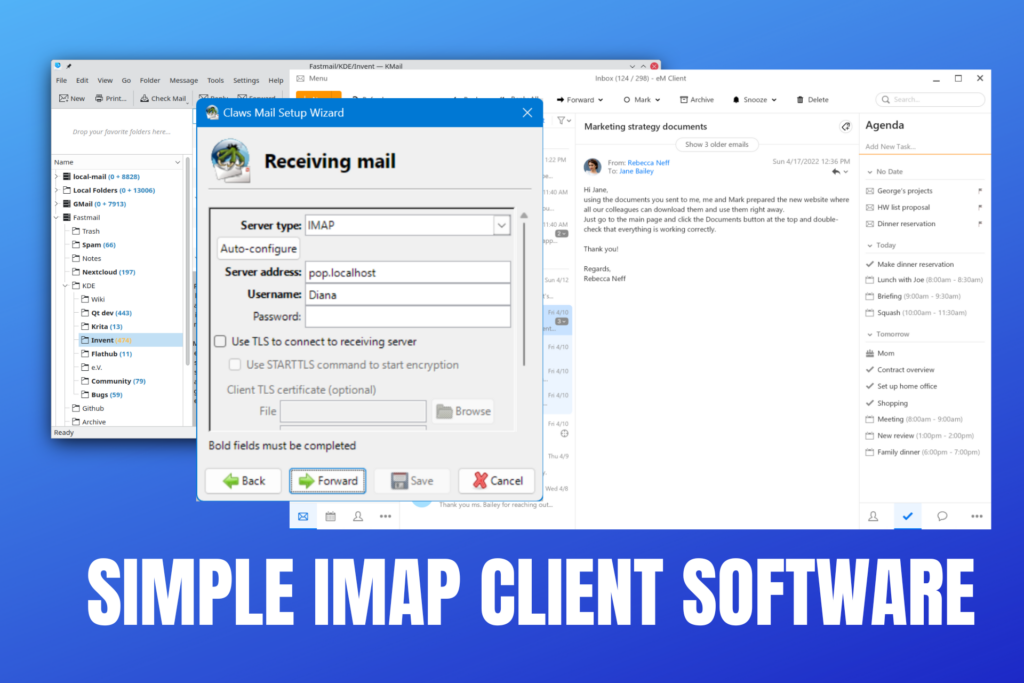Mark the Shopping agenda task complete
This screenshot has height=683, width=1024.
click(868, 402)
